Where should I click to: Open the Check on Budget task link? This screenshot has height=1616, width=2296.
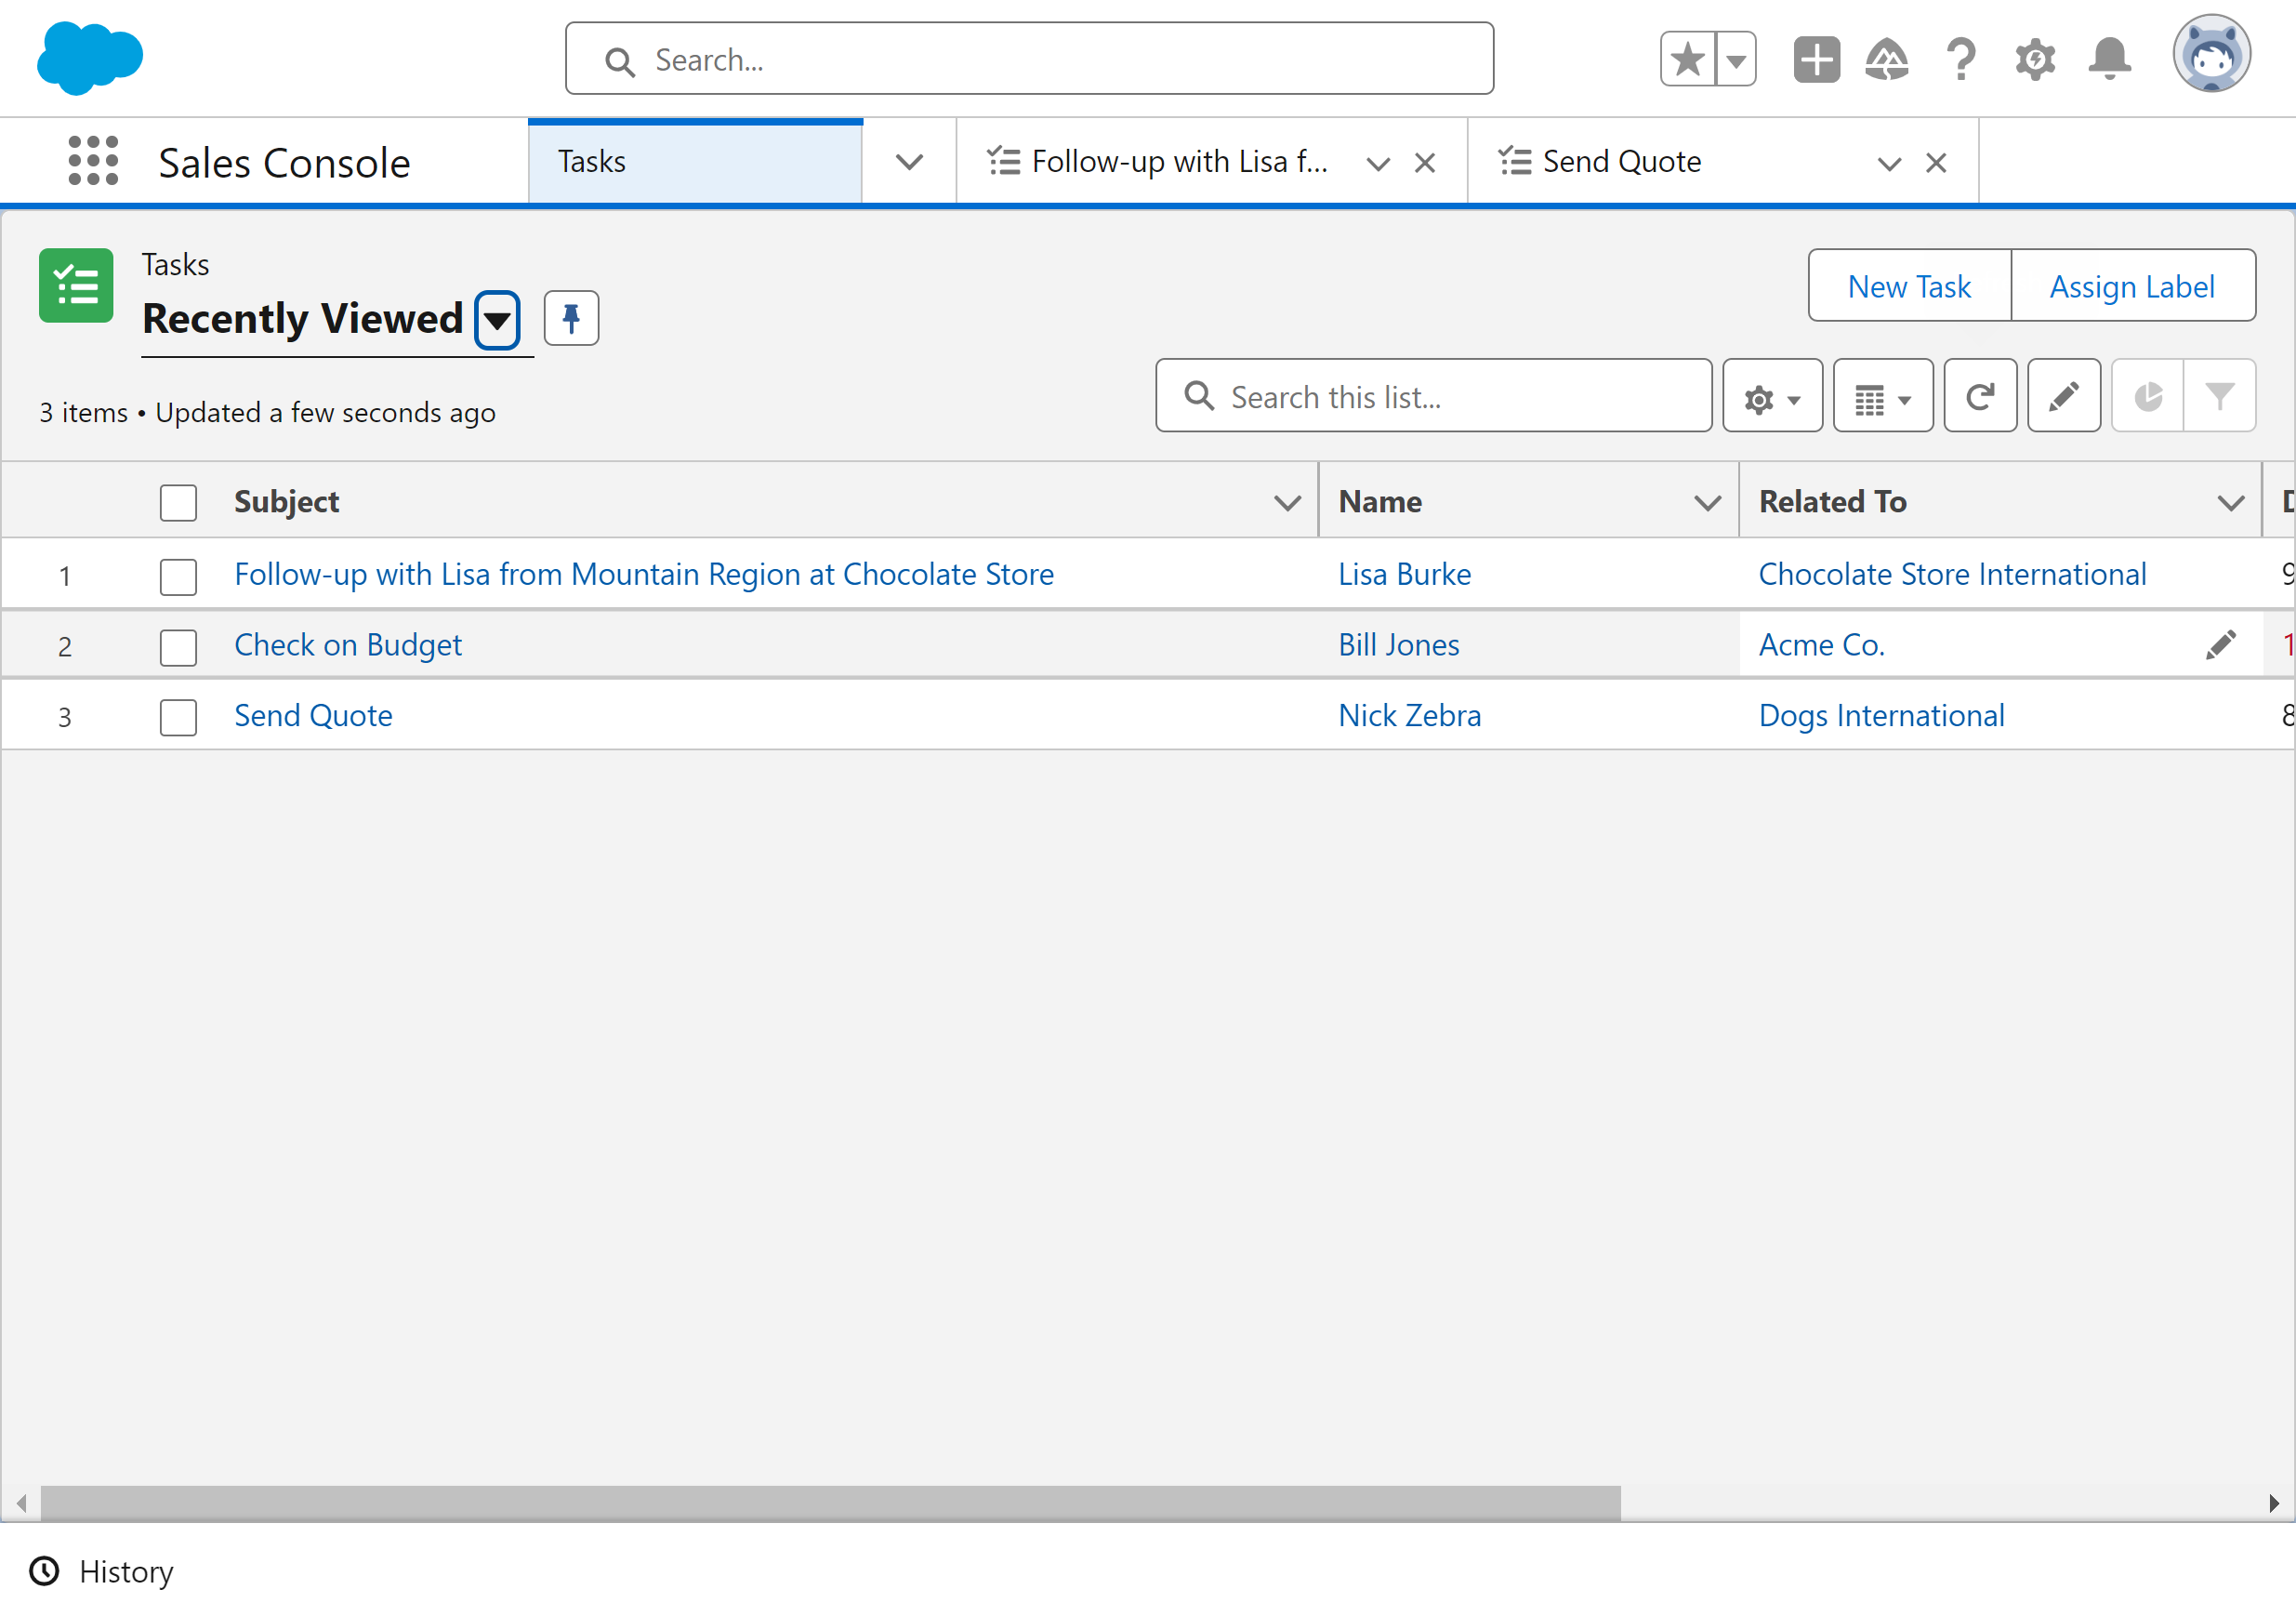347,645
